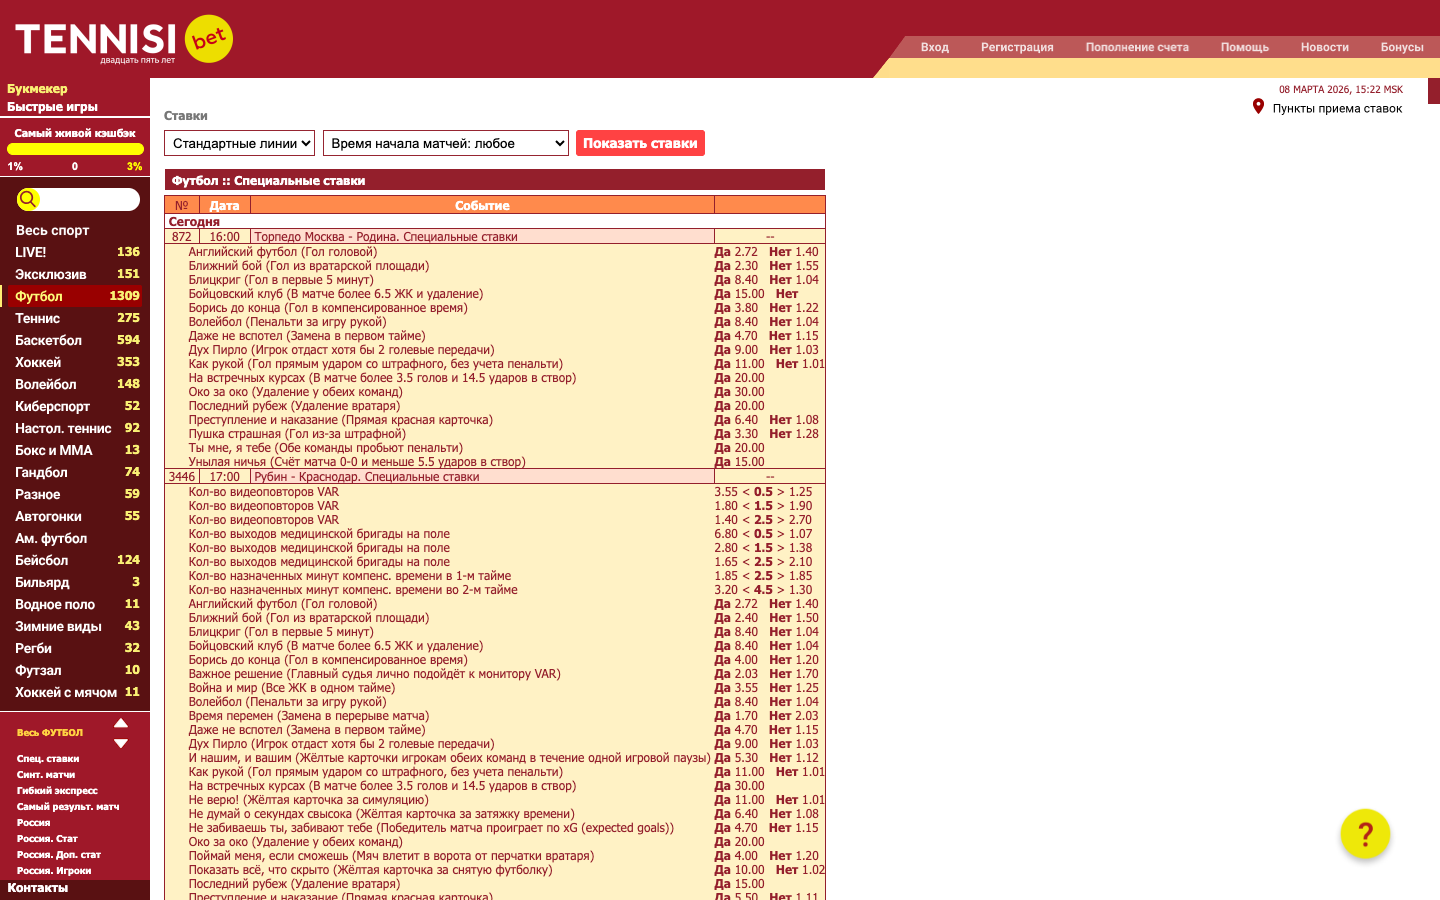This screenshot has width=1440, height=900.
Task: Select LIVE! in the sports sidebar
Action: click(x=31, y=252)
